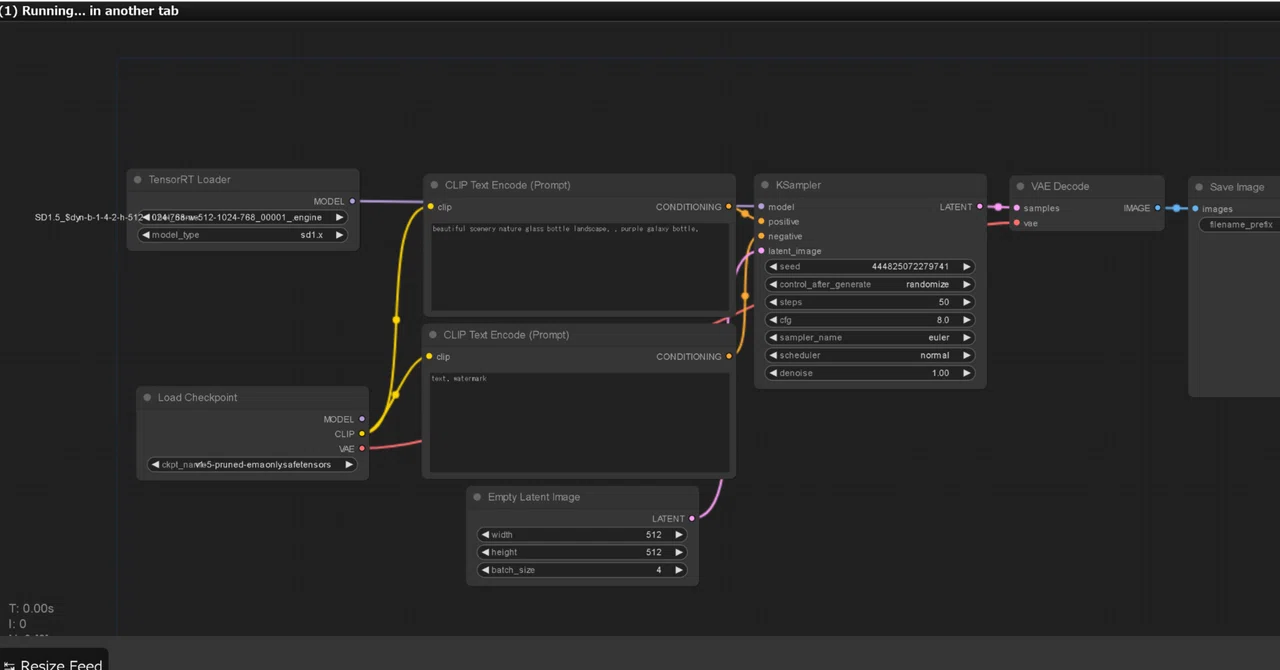
Task: Increase the steps value with right arrow
Action: point(966,302)
